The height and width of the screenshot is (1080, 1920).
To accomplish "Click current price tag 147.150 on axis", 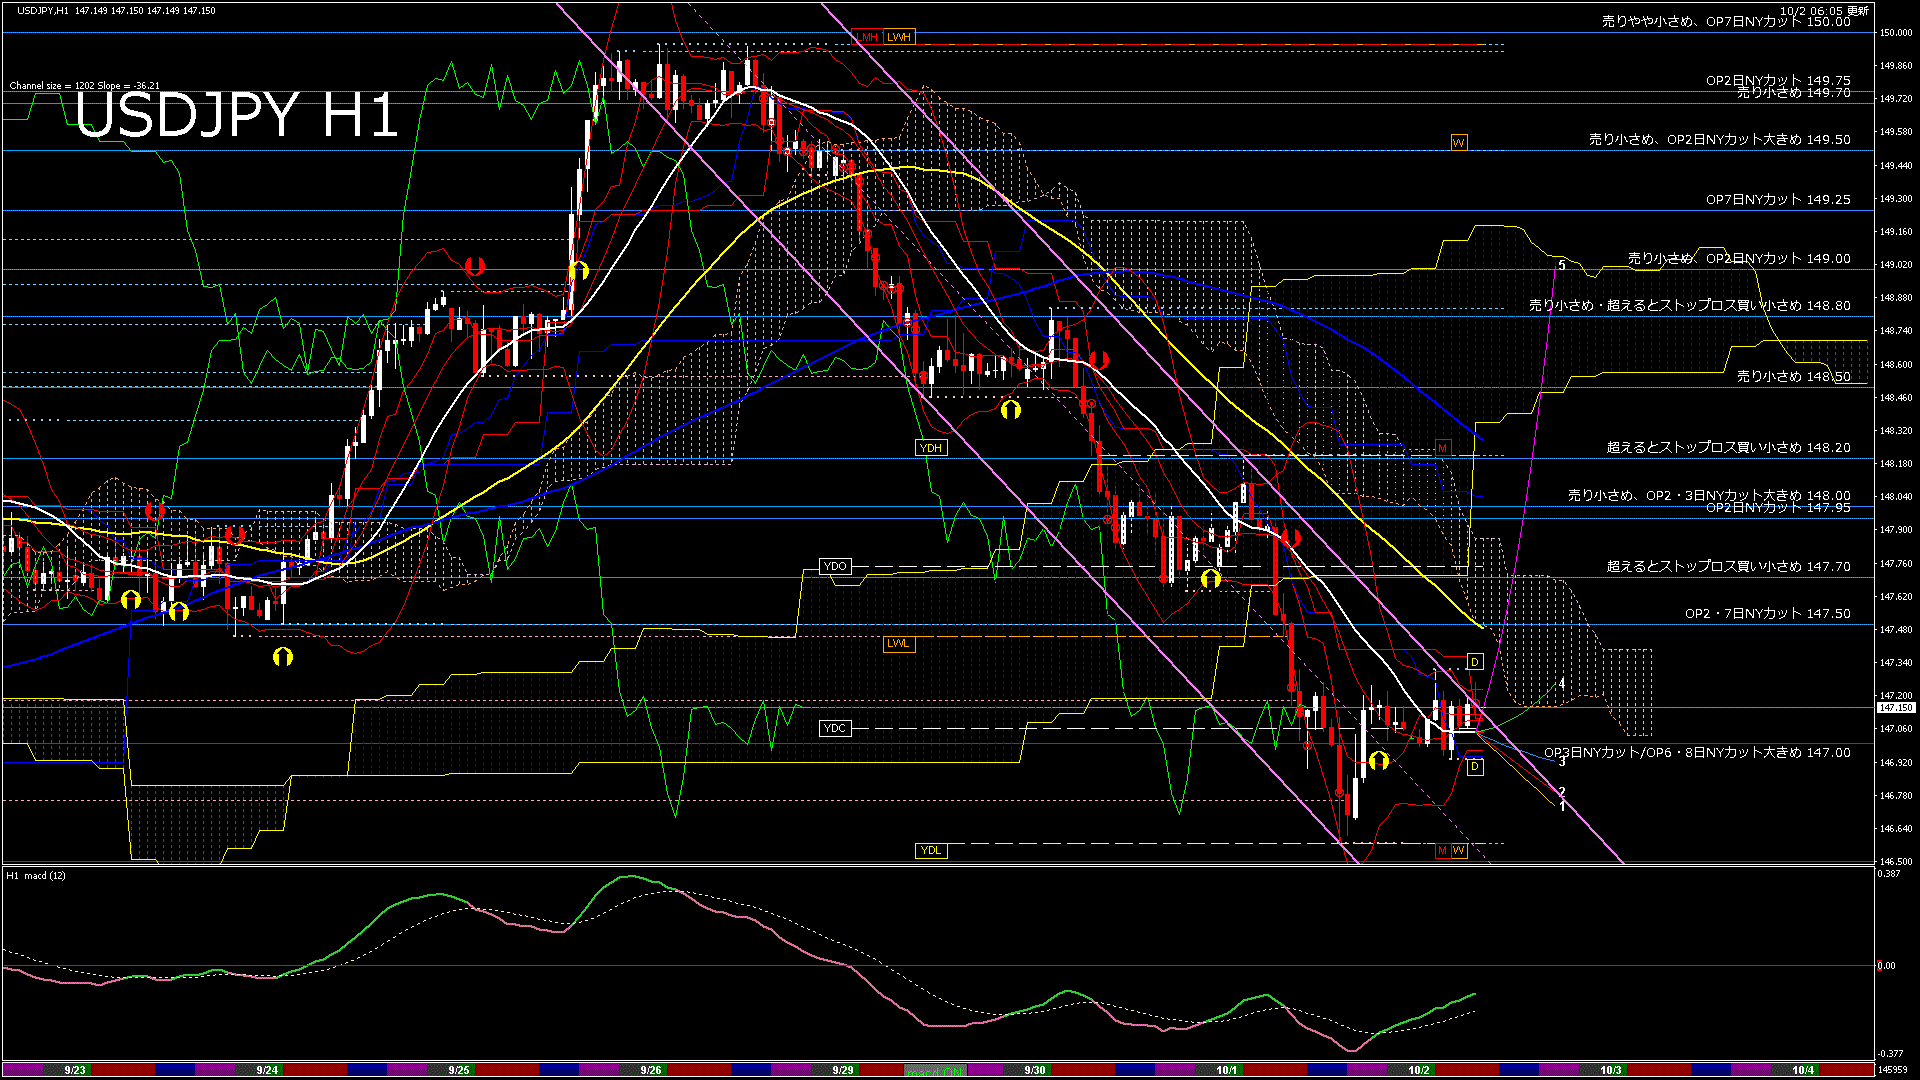I will coord(1896,708).
